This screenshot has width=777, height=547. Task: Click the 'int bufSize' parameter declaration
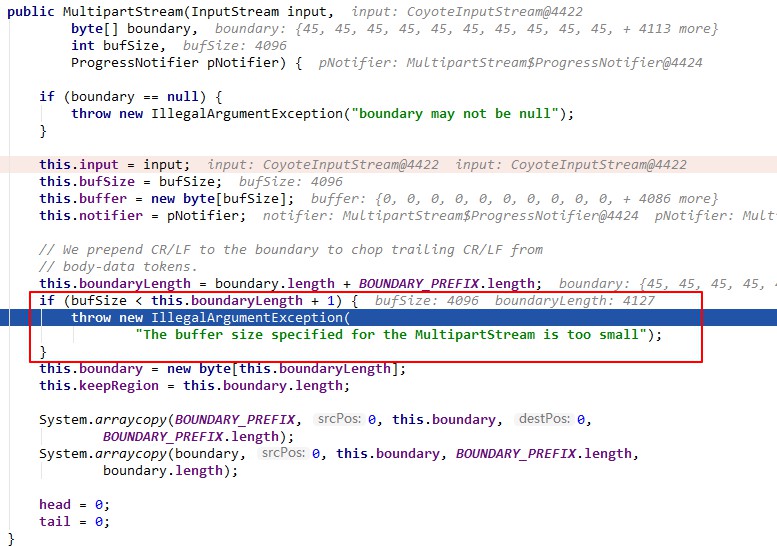(114, 46)
